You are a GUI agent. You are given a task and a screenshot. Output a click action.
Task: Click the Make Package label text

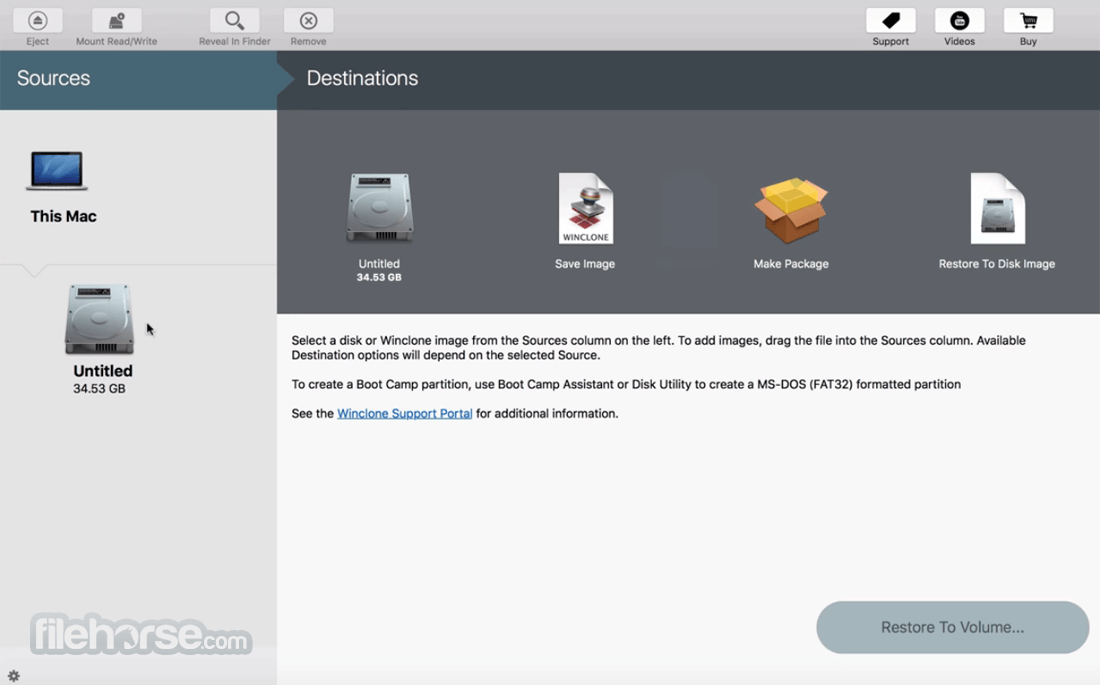coord(791,264)
